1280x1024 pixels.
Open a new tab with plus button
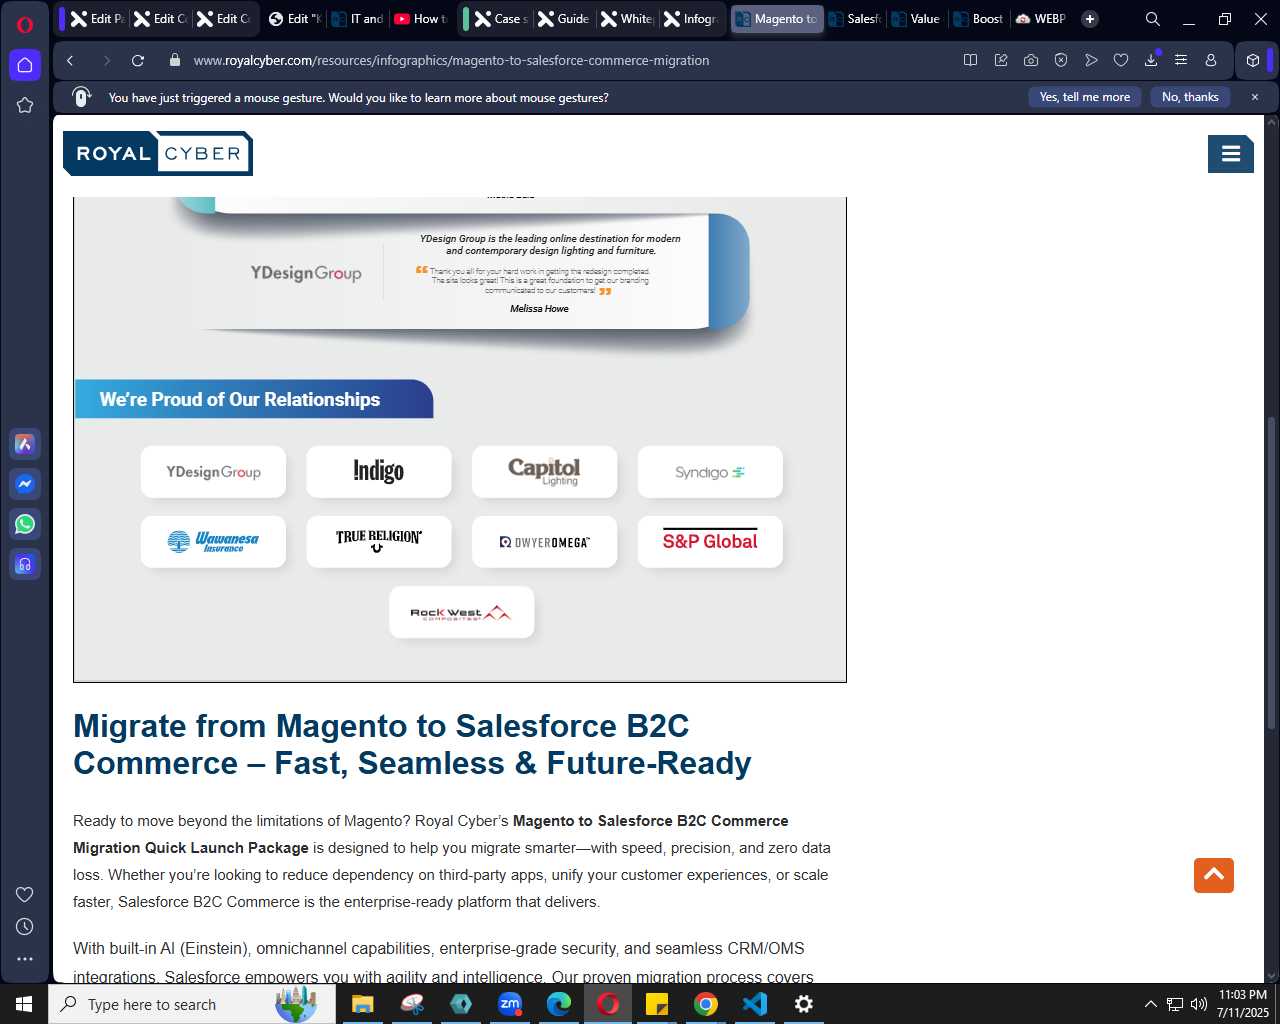1090,19
